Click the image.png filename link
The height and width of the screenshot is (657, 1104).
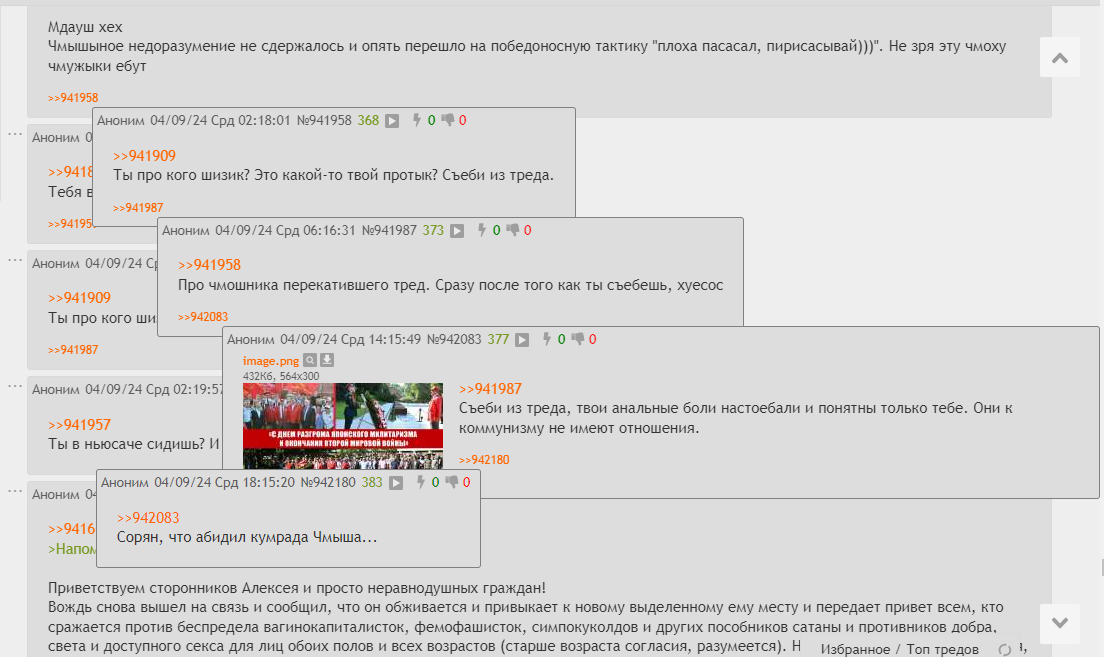tap(270, 360)
